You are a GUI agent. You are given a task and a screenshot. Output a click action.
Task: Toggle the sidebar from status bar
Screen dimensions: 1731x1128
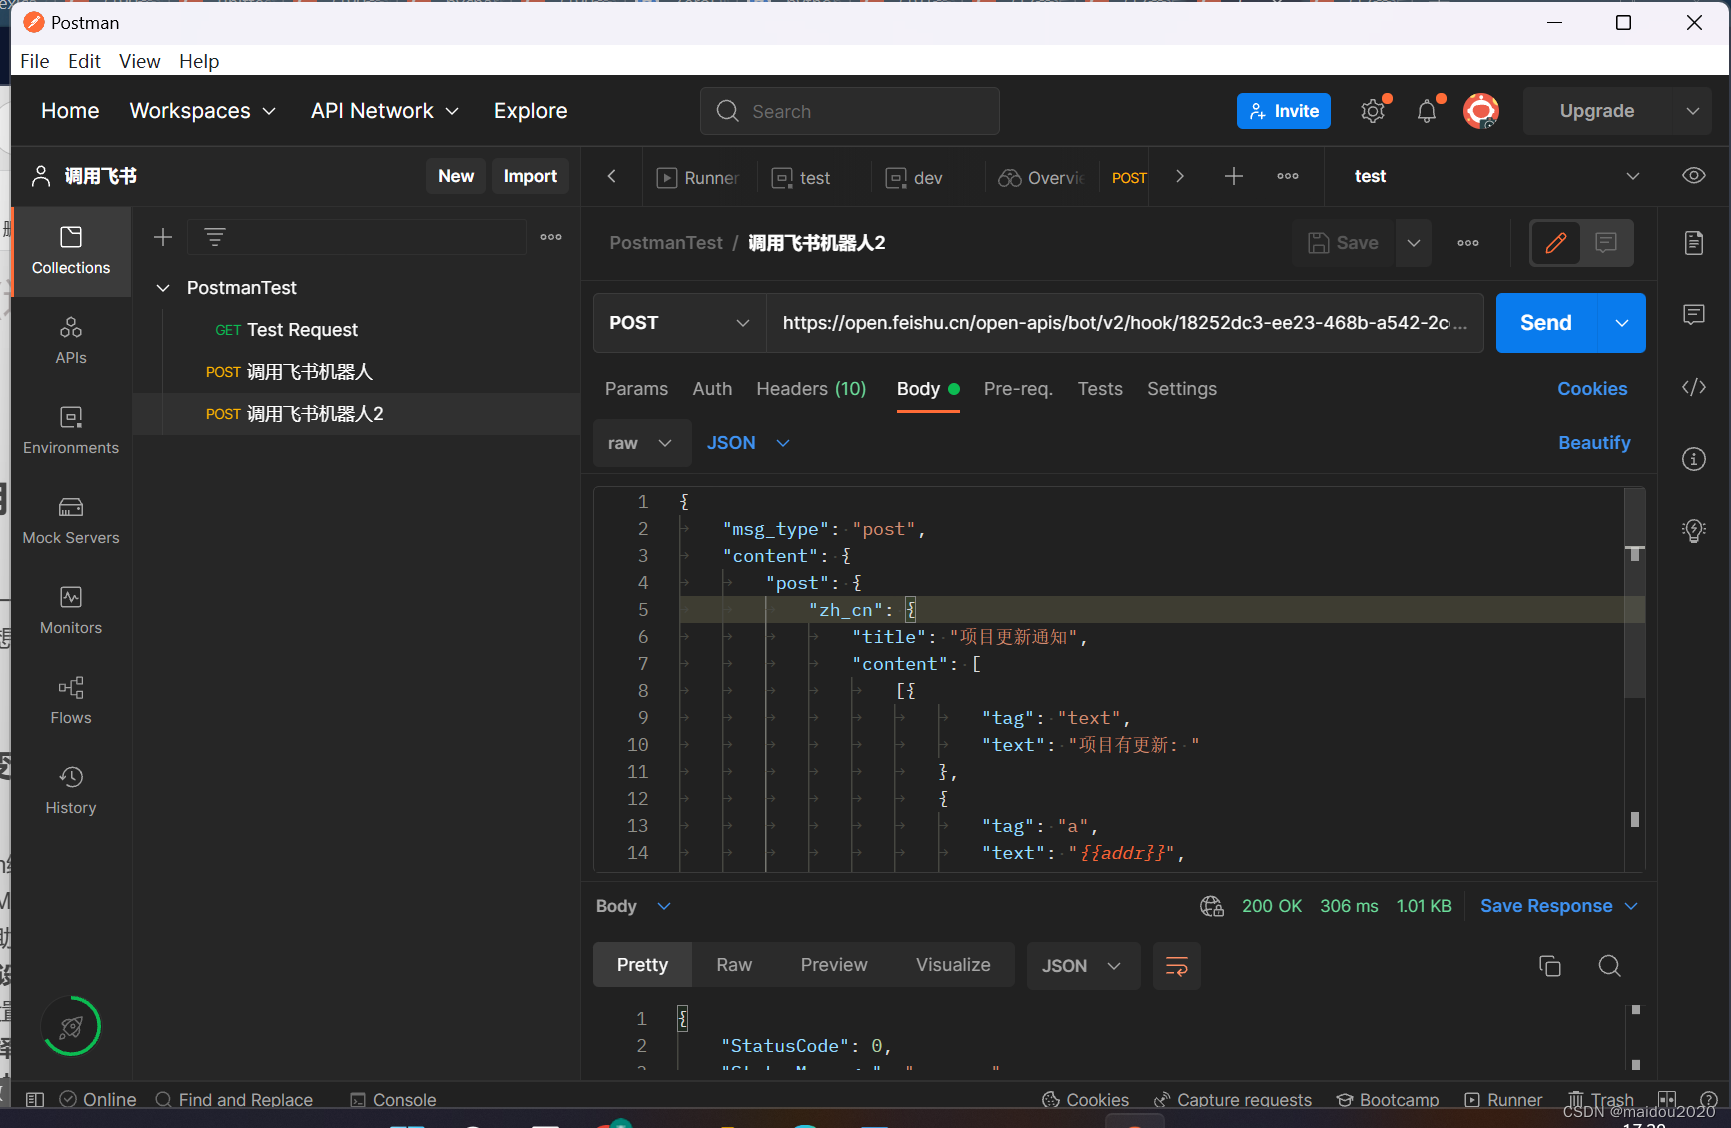click(35, 1100)
